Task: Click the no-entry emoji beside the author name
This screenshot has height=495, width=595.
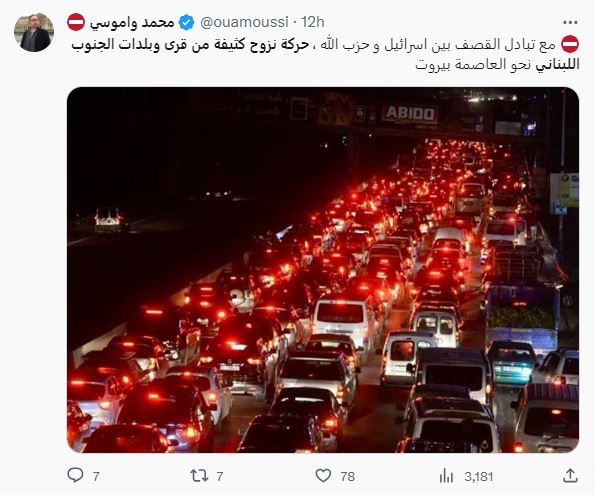Action: pos(76,22)
